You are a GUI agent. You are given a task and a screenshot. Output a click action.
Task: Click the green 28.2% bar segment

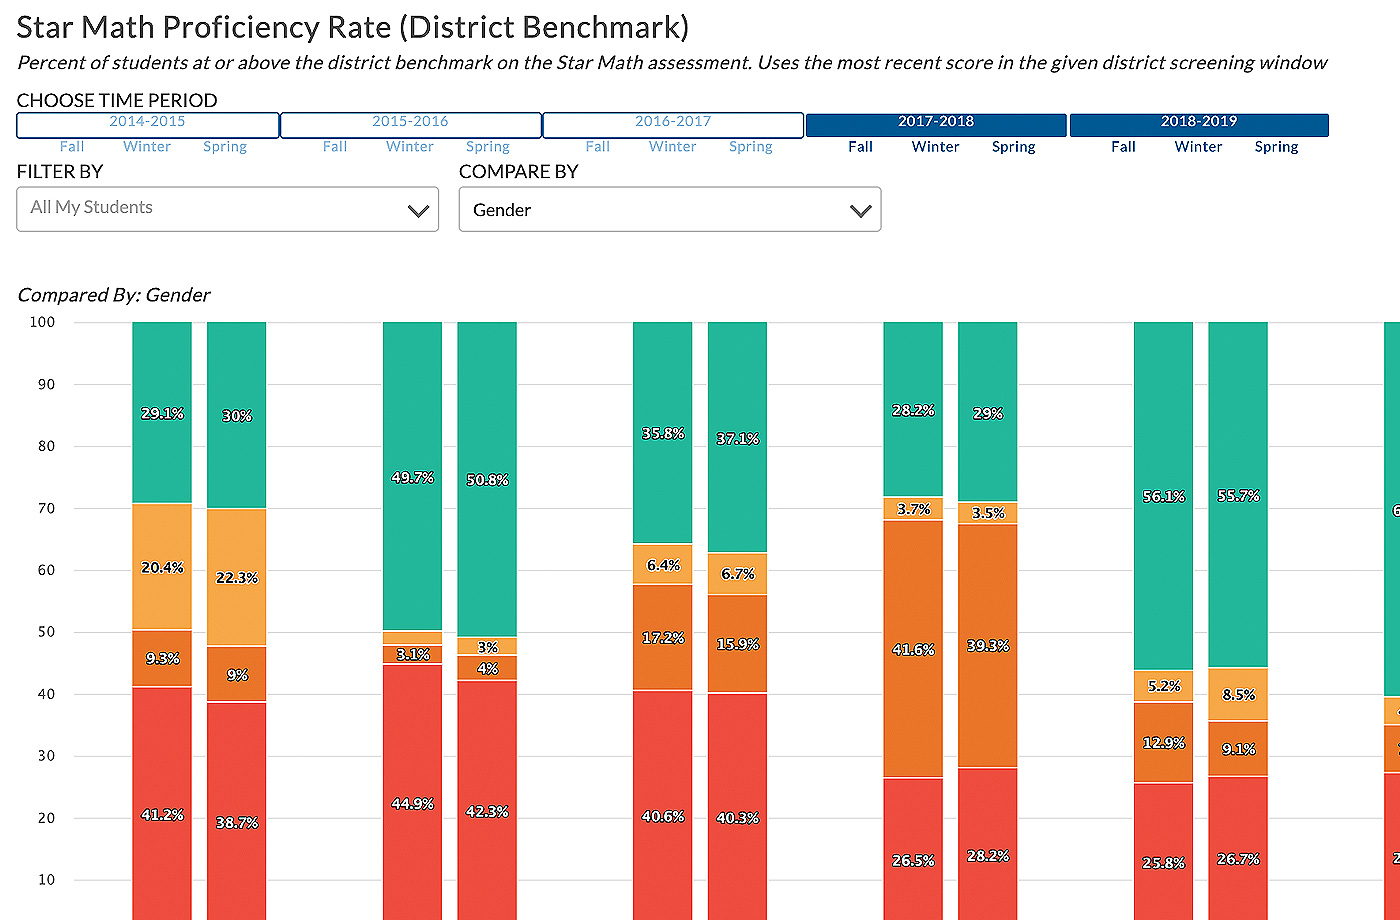(913, 409)
